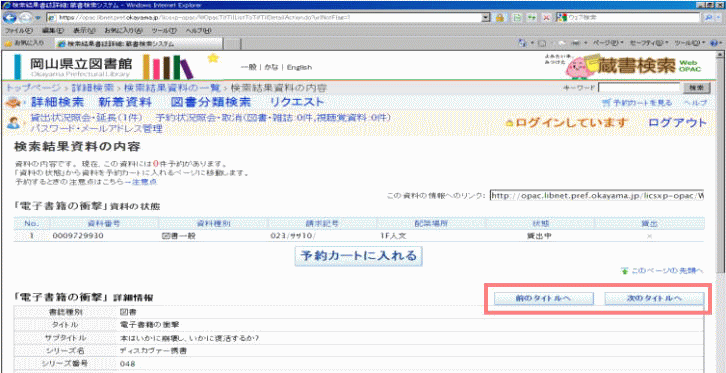Click the 前のタイトルへ button
726x373 pixels.
543,299
